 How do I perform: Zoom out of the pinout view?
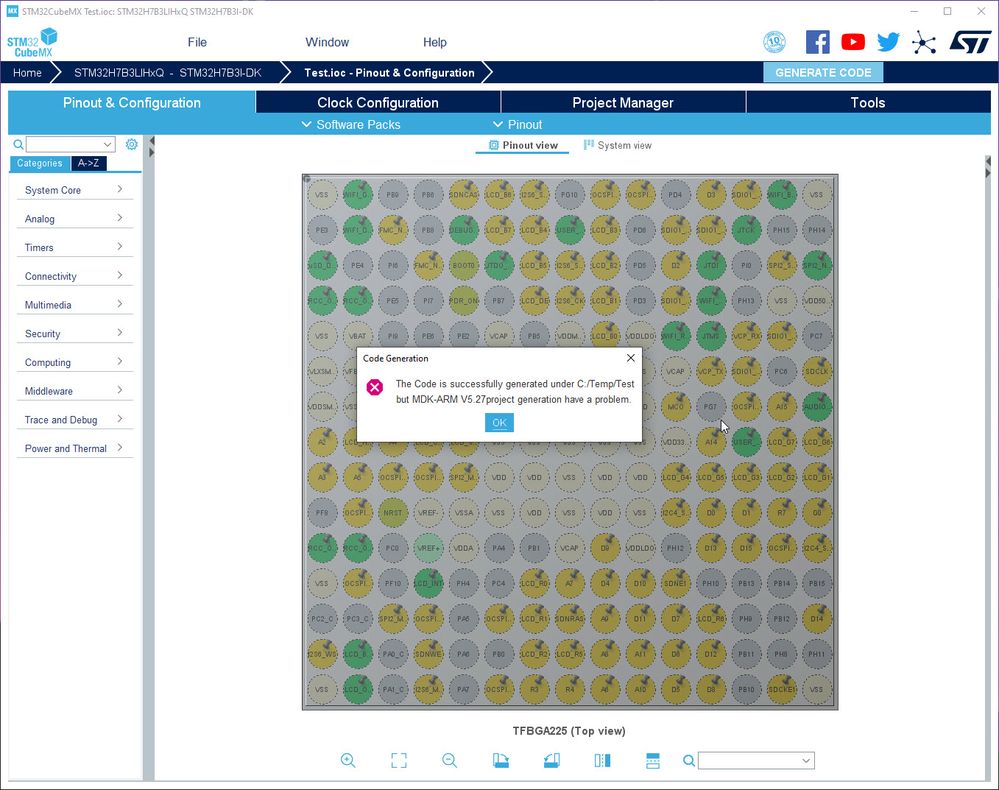pyautogui.click(x=450, y=760)
